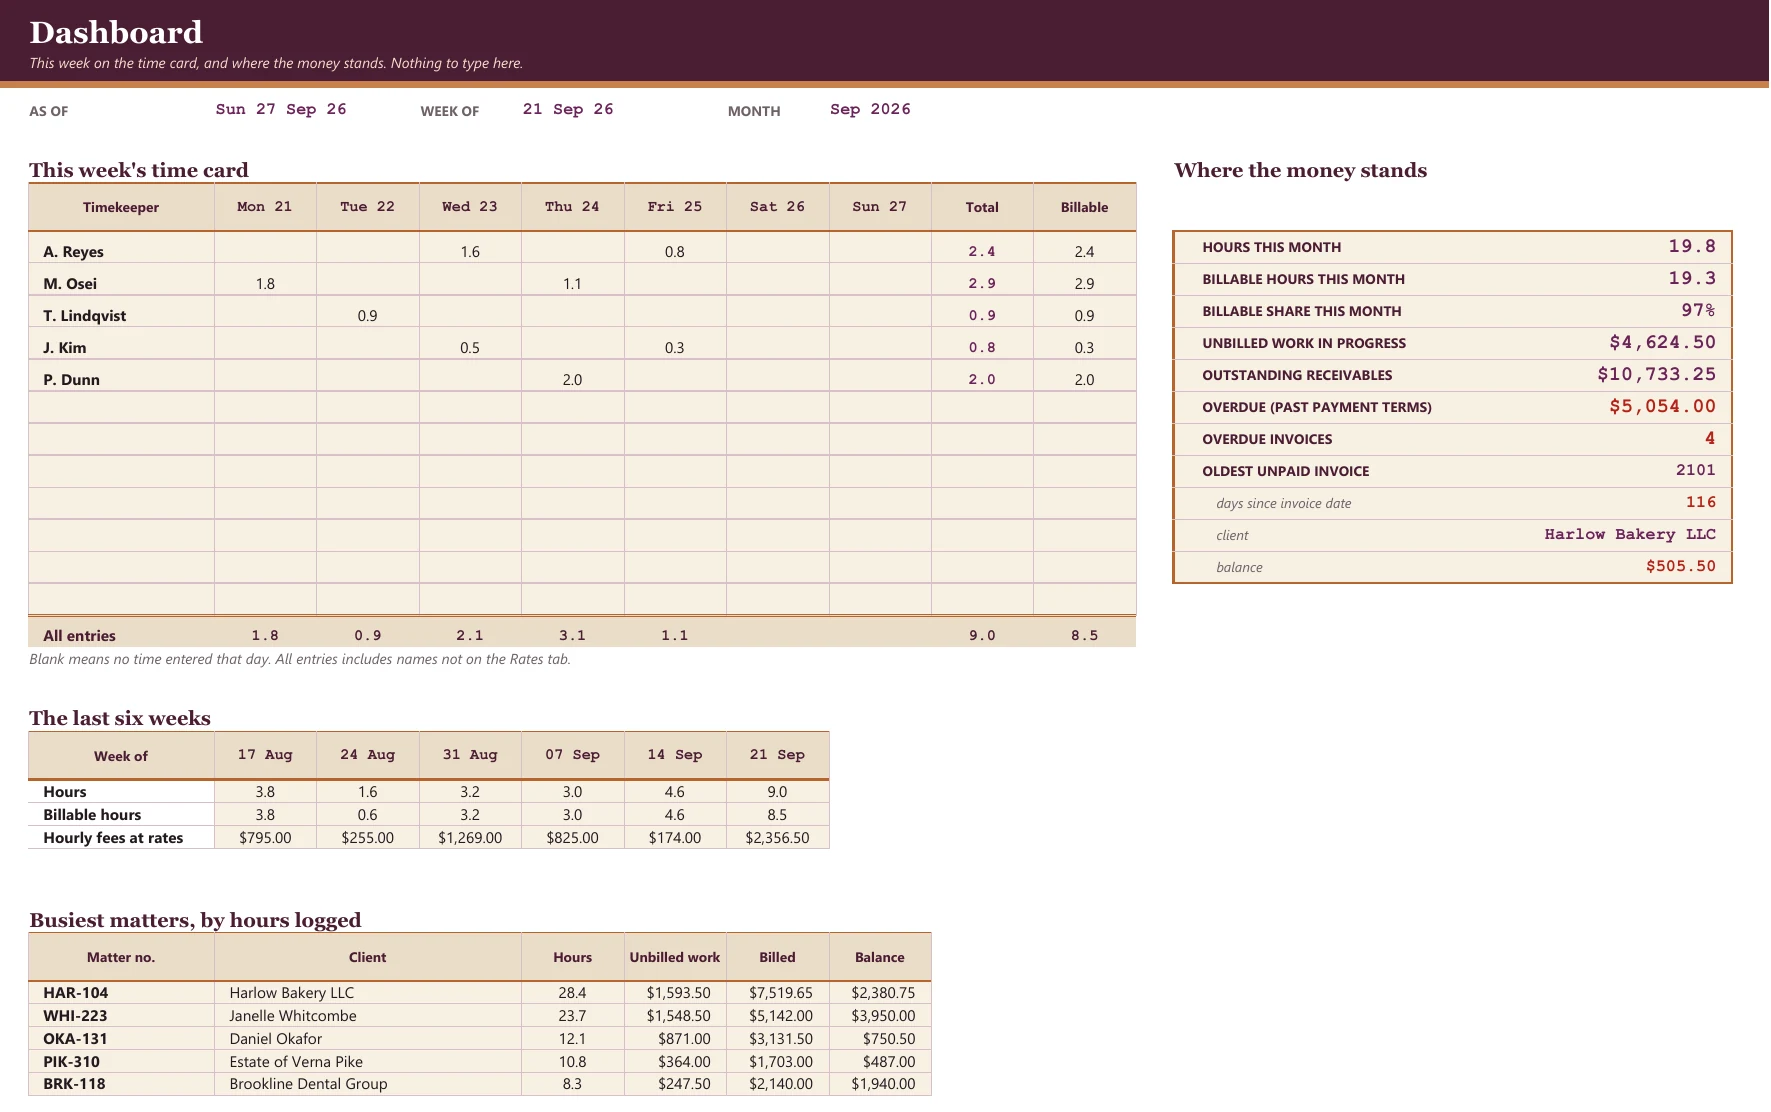The width and height of the screenshot is (1771, 1112).
Task: Select HAR-104 billed amount $7,519.65
Action: tap(781, 993)
